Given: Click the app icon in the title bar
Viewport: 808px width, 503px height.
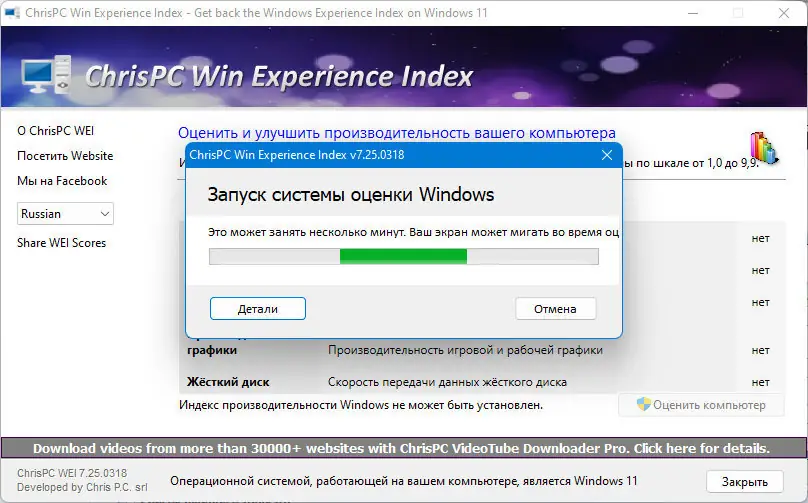Looking at the screenshot, I should click(x=12, y=12).
